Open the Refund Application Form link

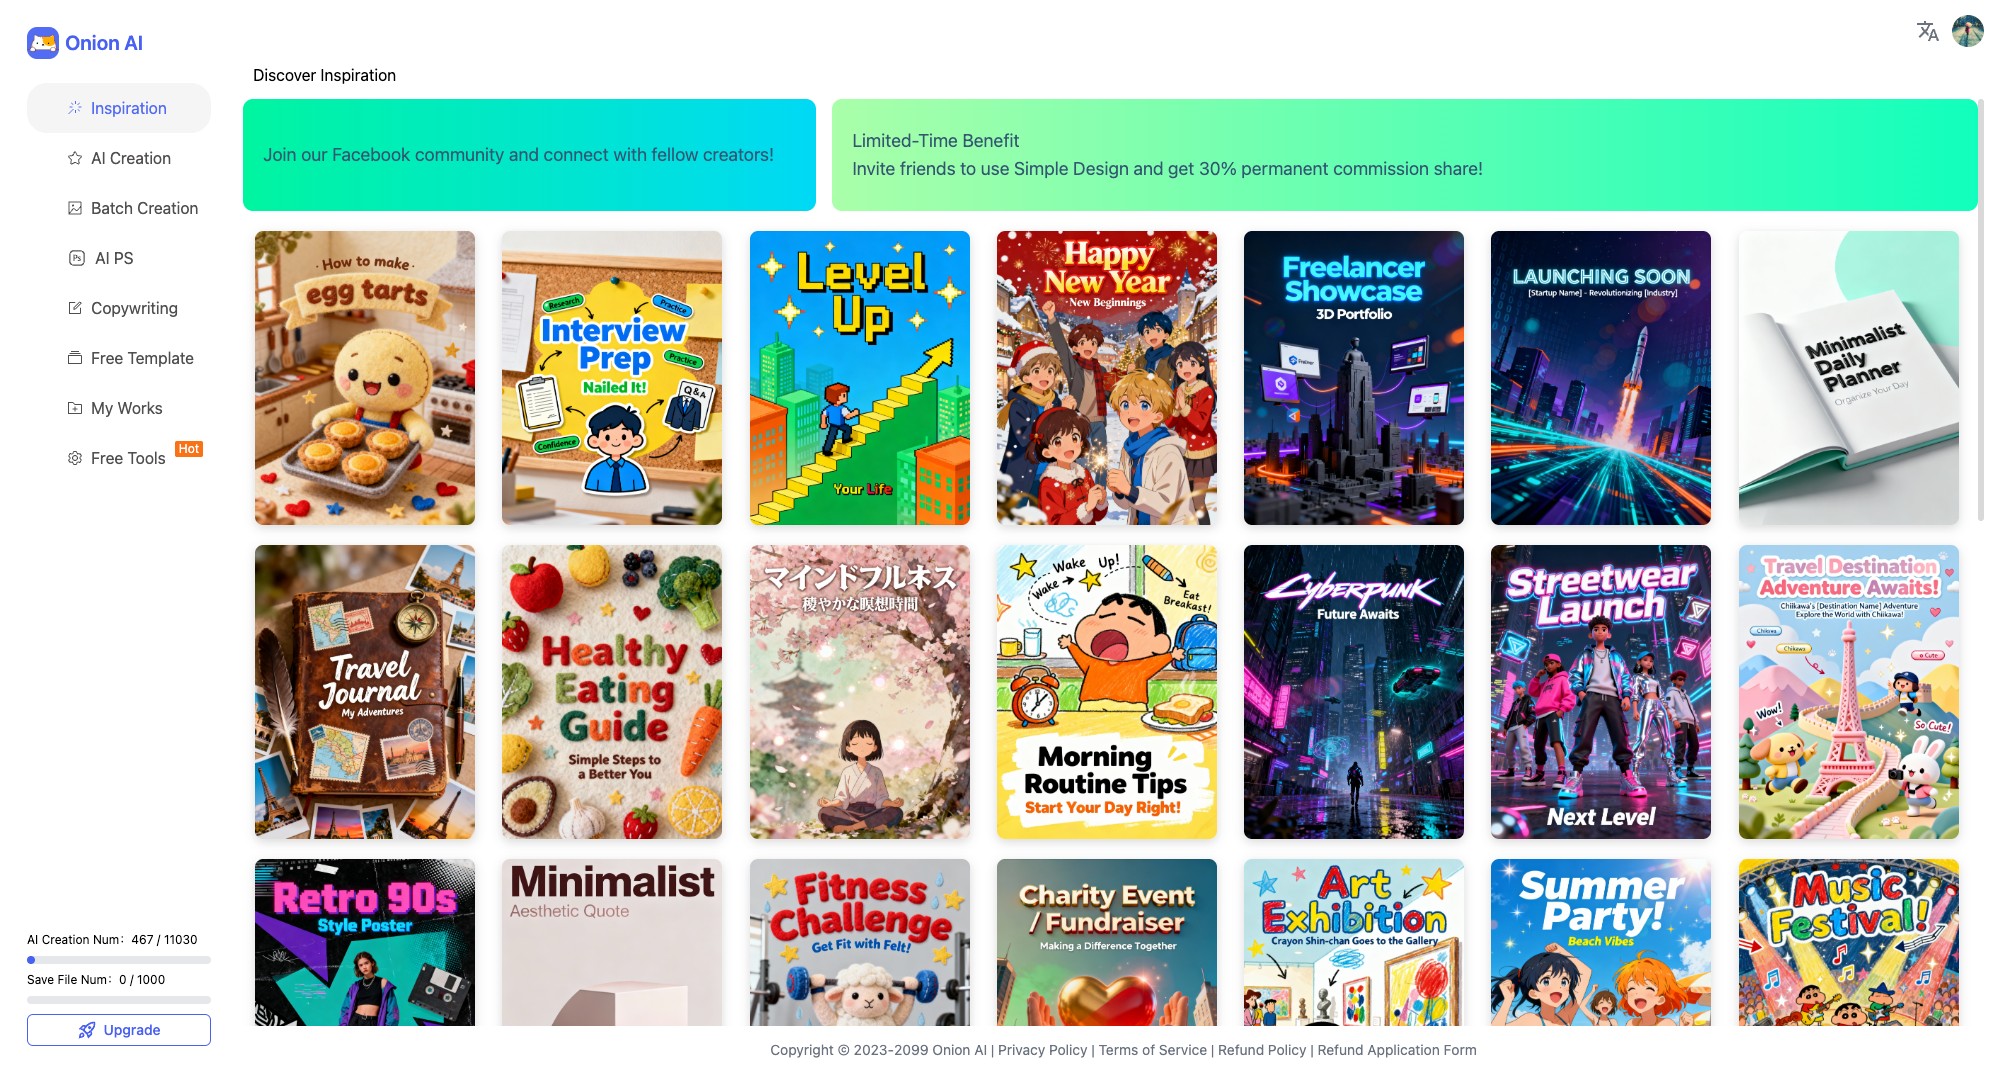pos(1397,1050)
